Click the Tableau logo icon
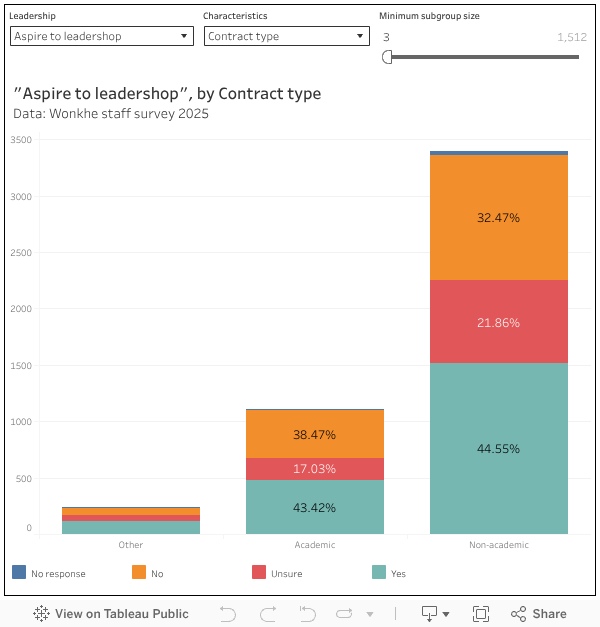This screenshot has height=627, width=600. pyautogui.click(x=41, y=614)
